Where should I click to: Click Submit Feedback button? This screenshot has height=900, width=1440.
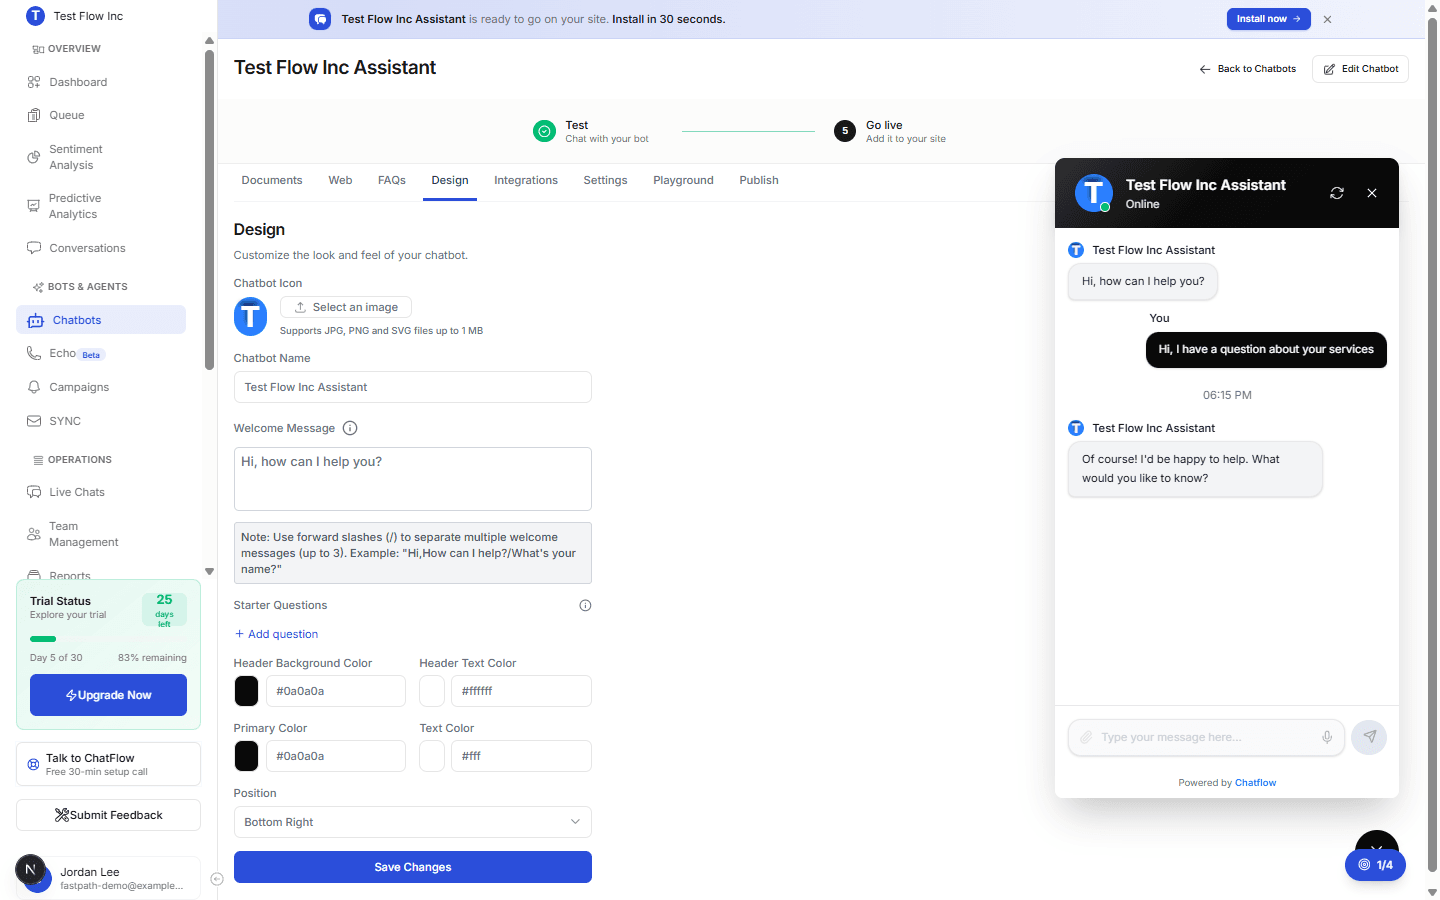(x=108, y=815)
